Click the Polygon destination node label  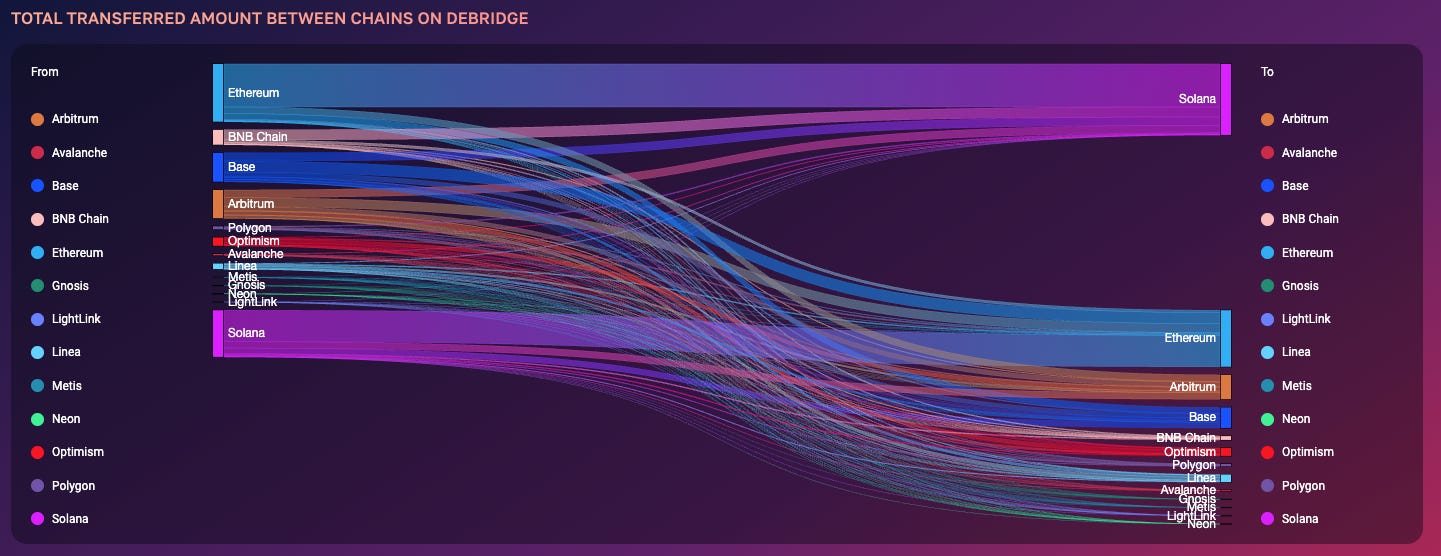tap(1194, 465)
